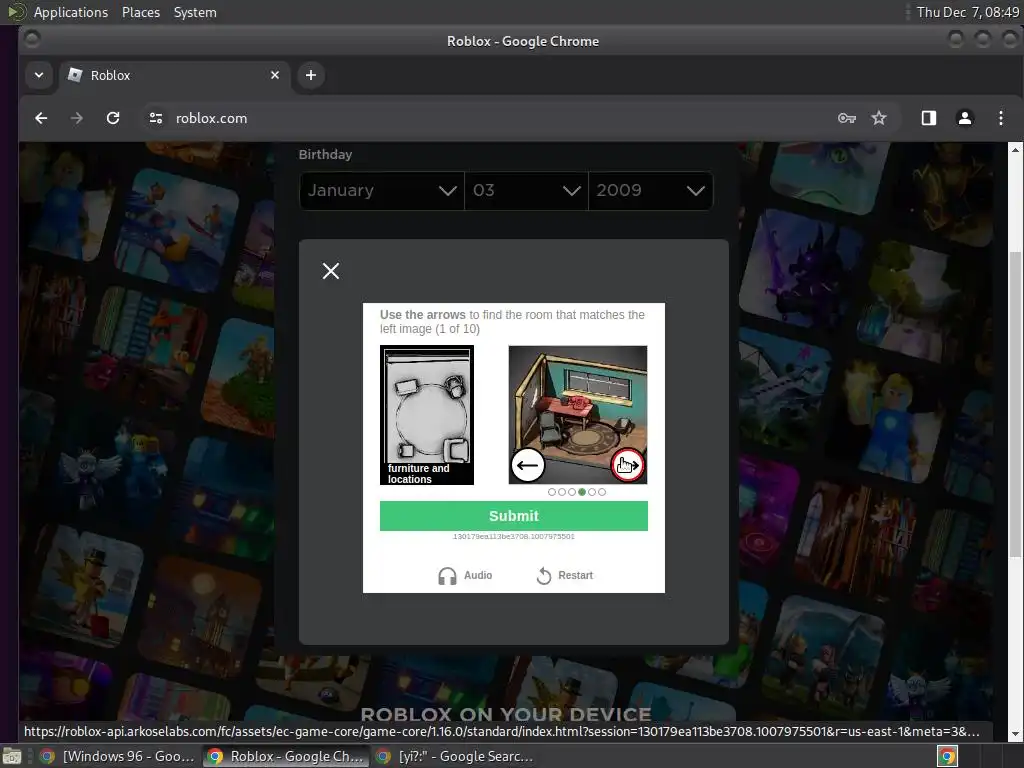The image size is (1024, 768).
Task: Open the System menu
Action: click(x=195, y=12)
